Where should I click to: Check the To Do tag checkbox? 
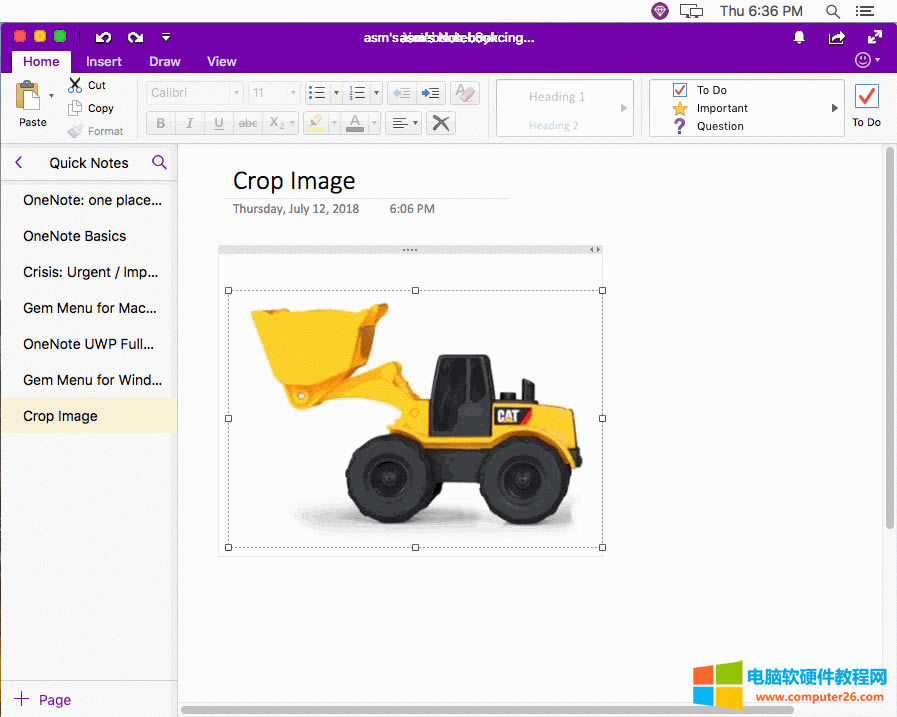[680, 89]
